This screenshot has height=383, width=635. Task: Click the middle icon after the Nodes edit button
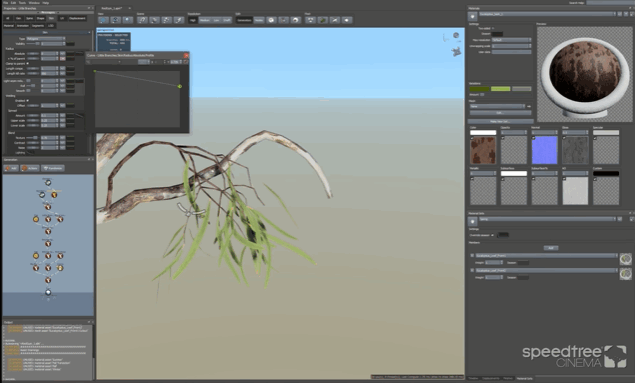pos(283,20)
